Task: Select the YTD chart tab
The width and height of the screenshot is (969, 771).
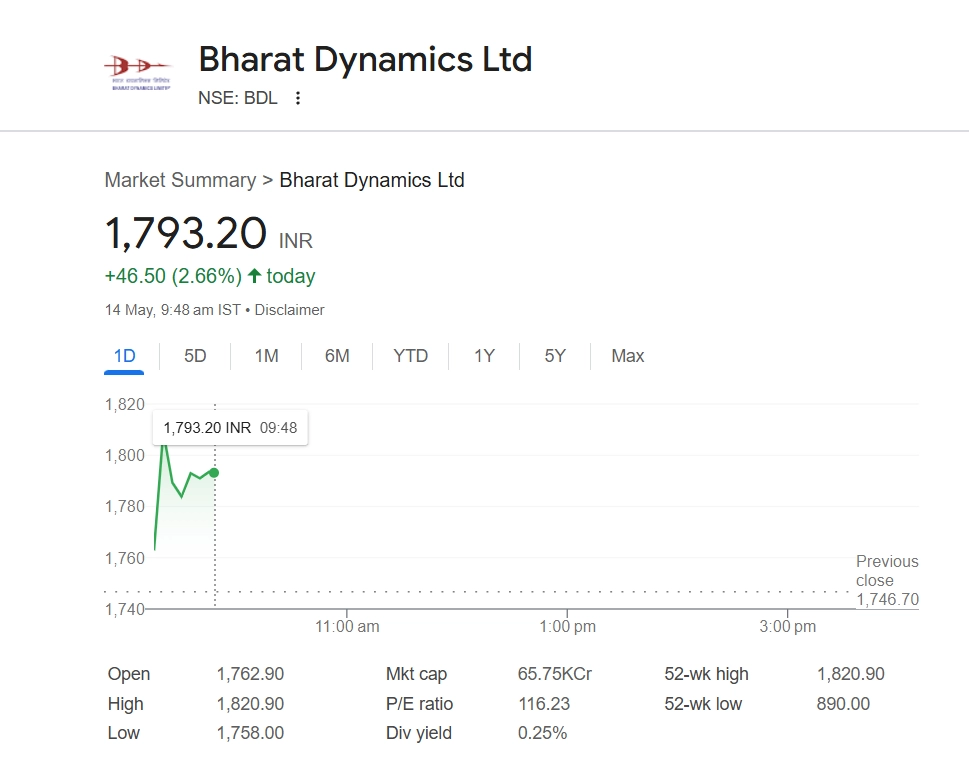Action: tap(410, 356)
